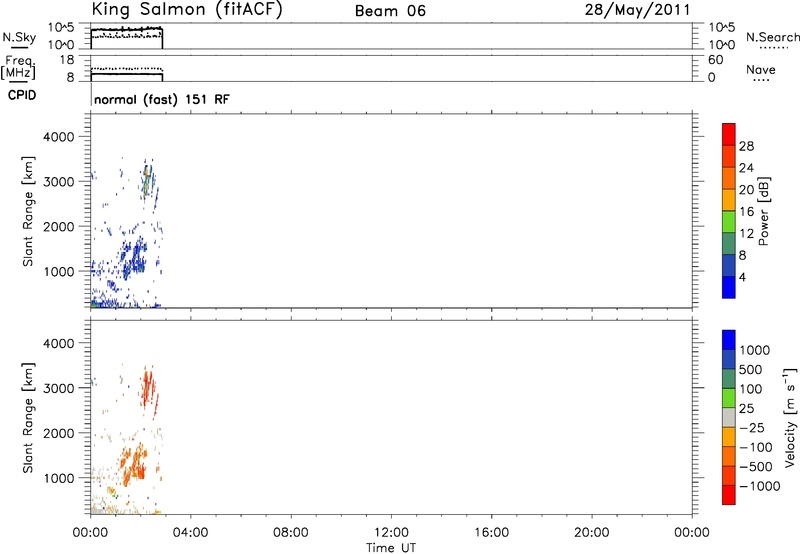The height and width of the screenshot is (554, 800).
Task: Select the "Beam 06" heading
Action: tap(390, 11)
